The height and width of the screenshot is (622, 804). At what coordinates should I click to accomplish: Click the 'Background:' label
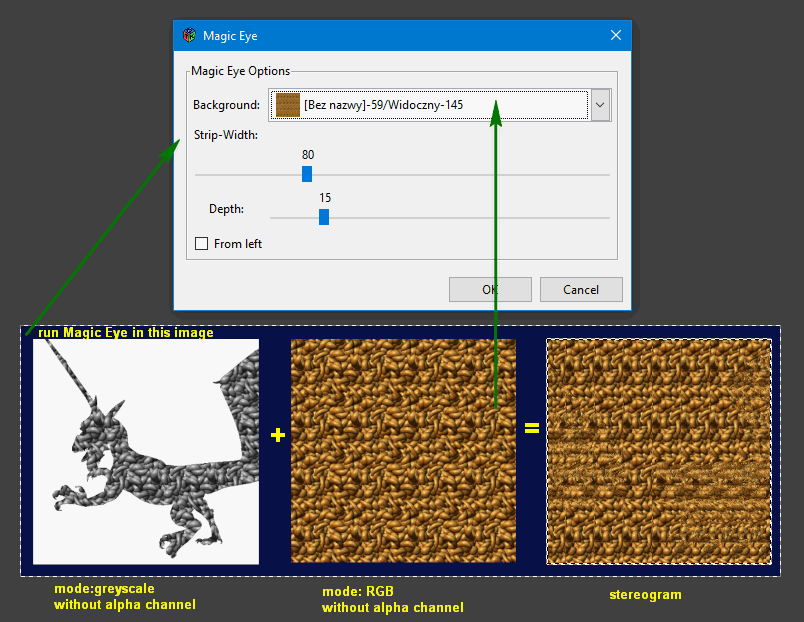[226, 105]
